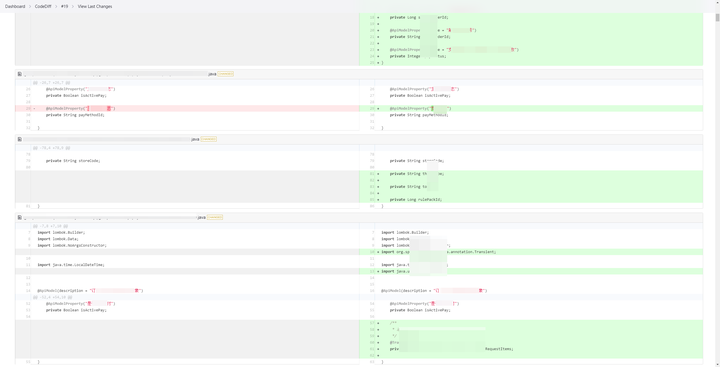Viewport: 720px width, 367px height.
Task: Click left 'private Boolean isActivePay;' on line 53
Action: pyautogui.click(x=76, y=310)
